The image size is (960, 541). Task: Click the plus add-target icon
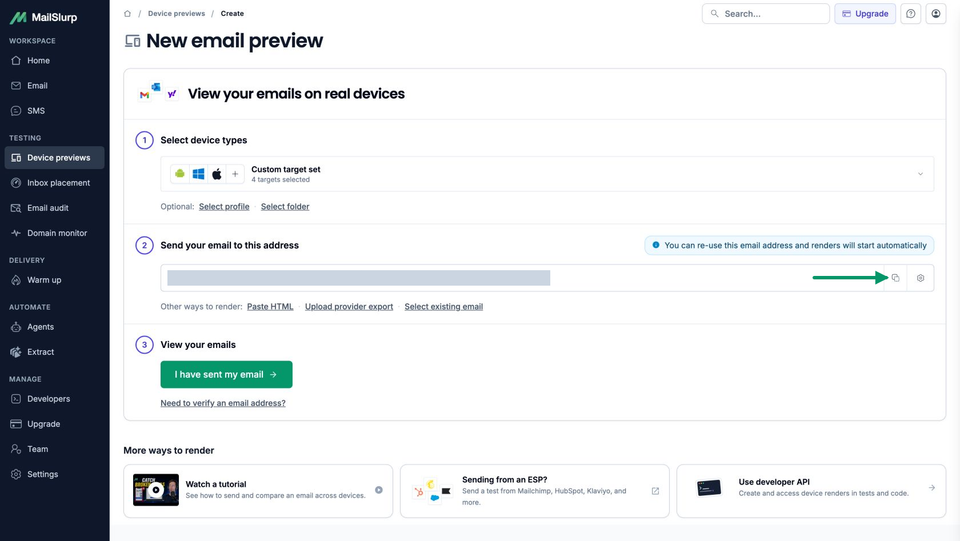tap(235, 174)
